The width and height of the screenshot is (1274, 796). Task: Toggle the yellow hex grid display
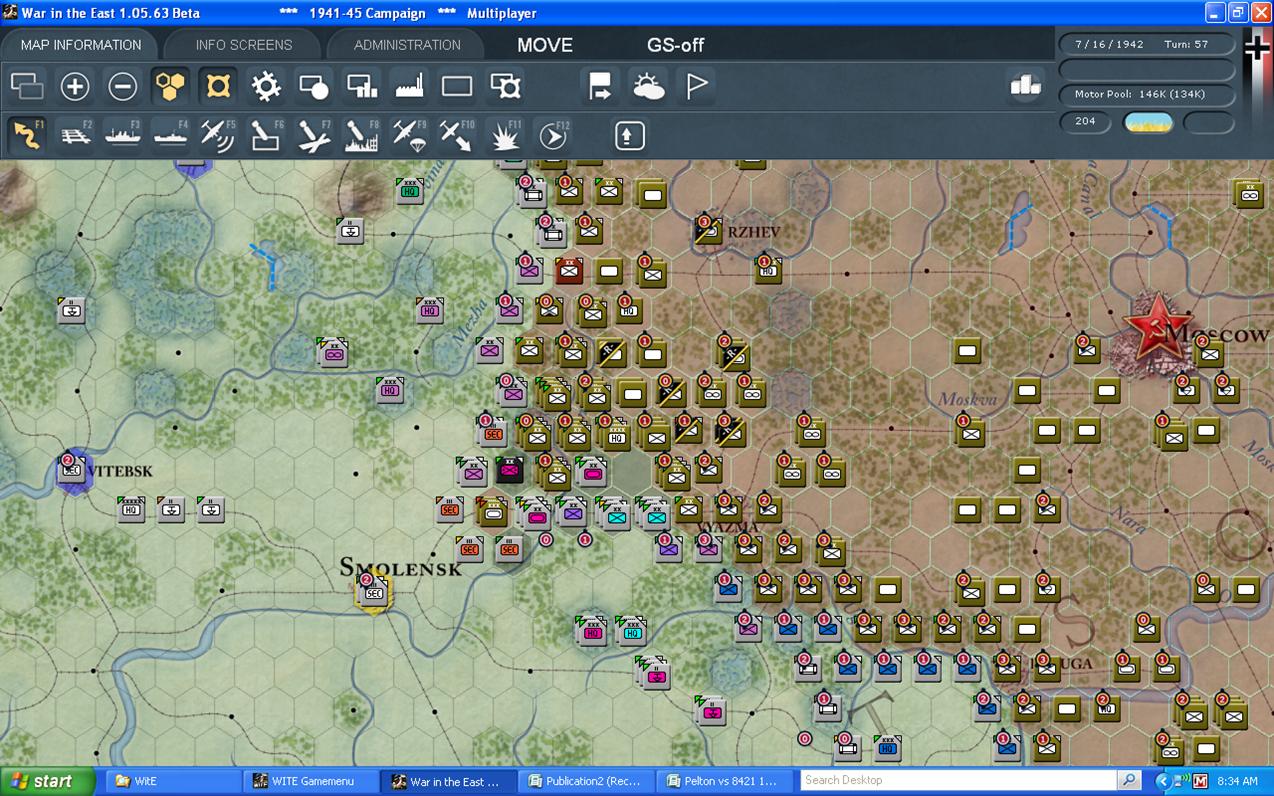(170, 87)
